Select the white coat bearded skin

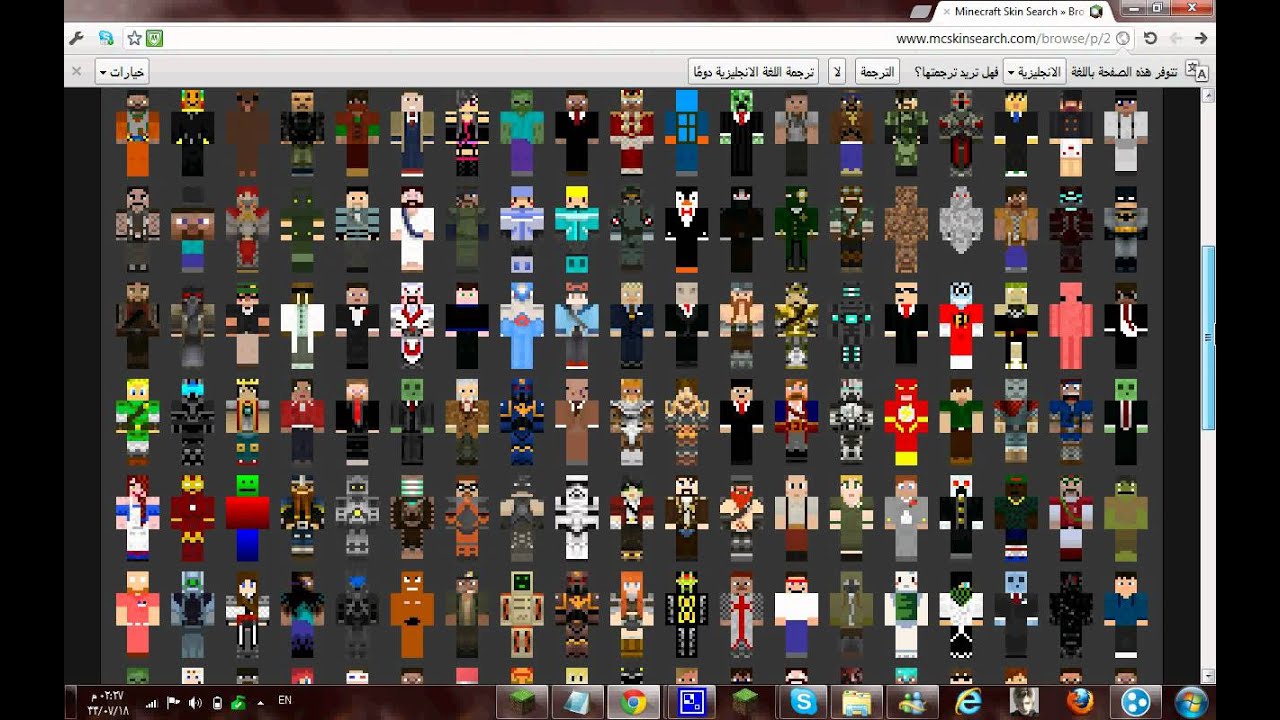412,227
